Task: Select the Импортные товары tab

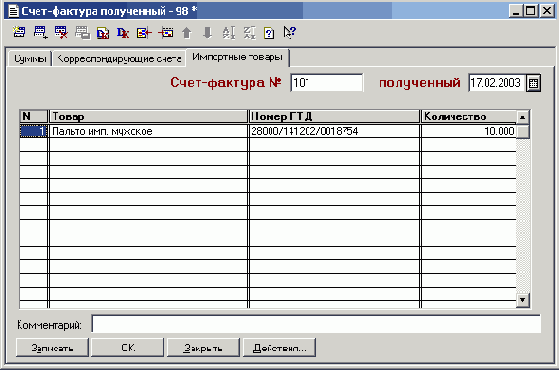Action: [x=237, y=57]
